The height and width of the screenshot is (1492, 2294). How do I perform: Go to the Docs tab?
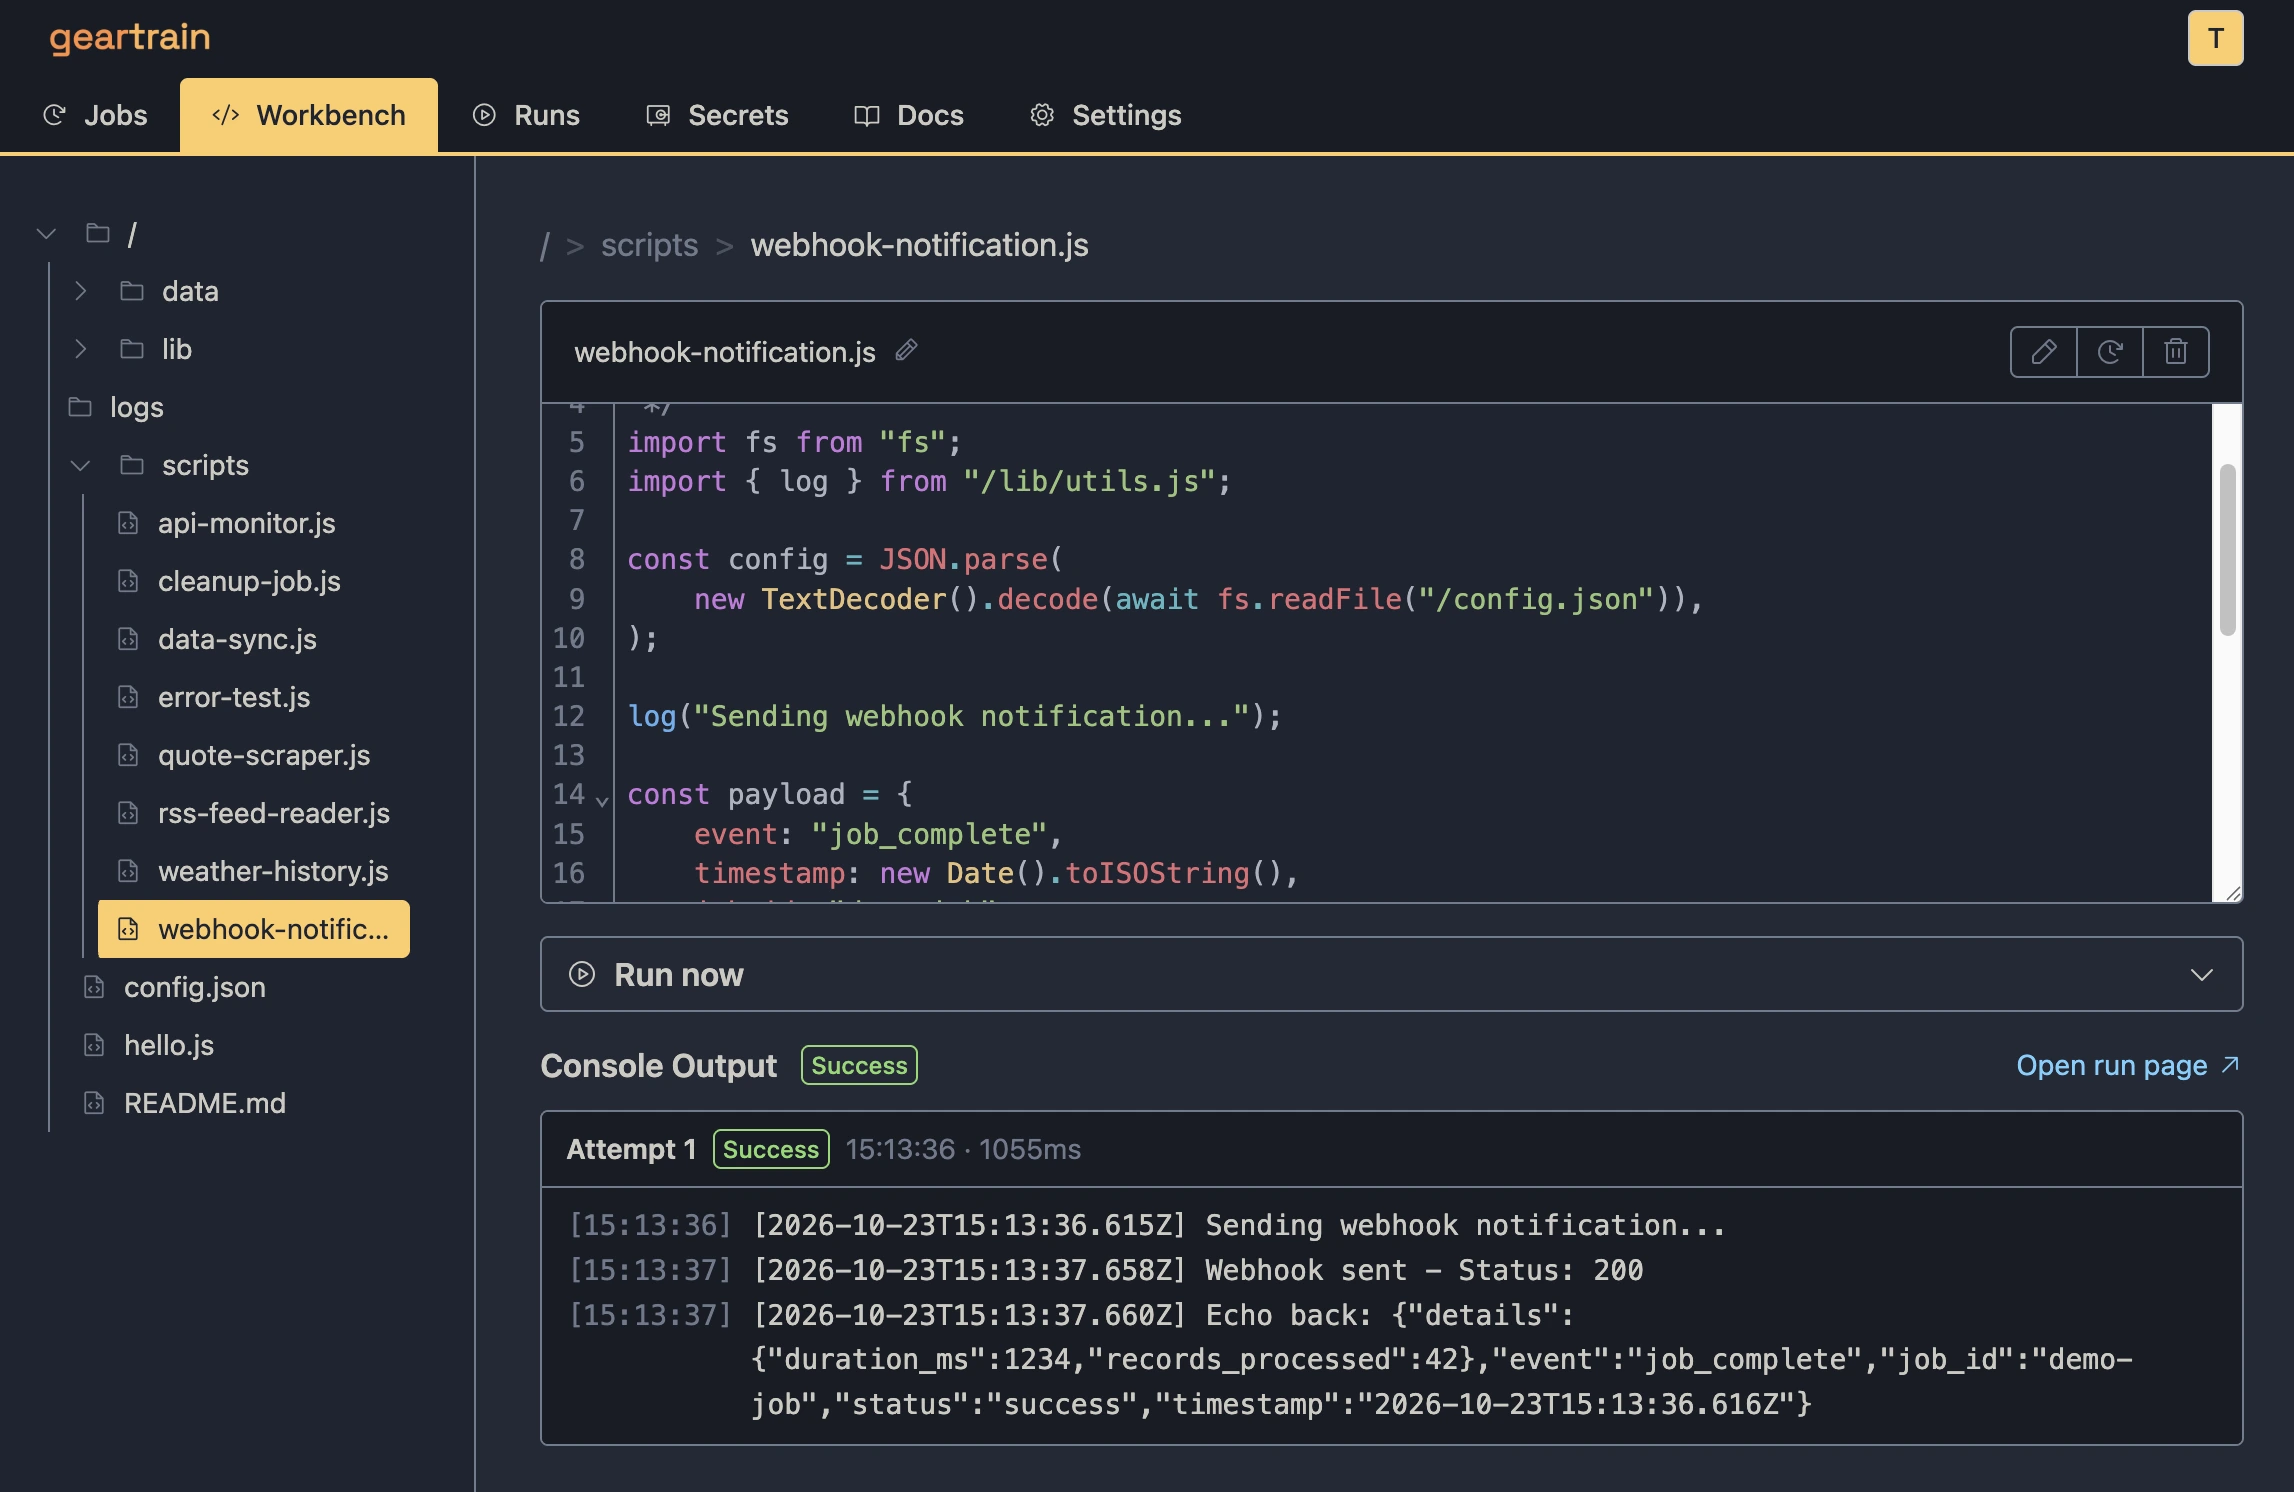(909, 115)
